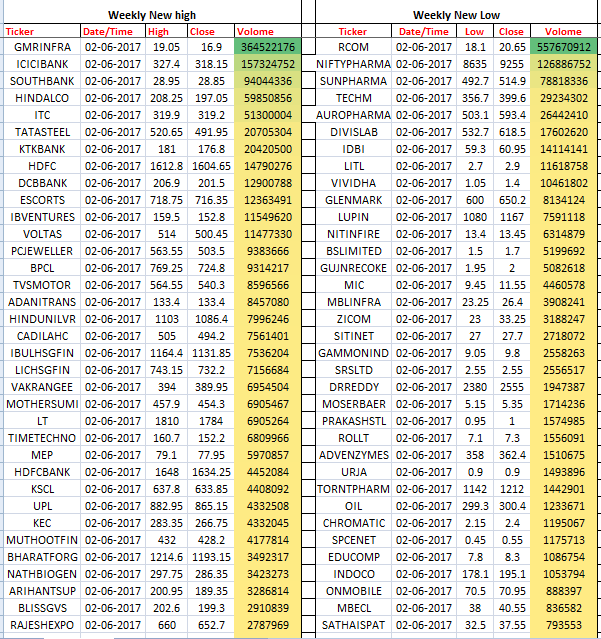Select the BHARATFORG high value 1214.6
This screenshot has height=639, width=601.
click(x=167, y=557)
